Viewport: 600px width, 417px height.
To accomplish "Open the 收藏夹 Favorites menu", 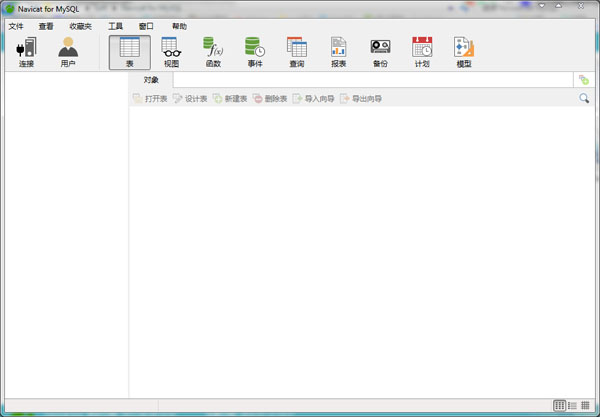I will 80,26.
